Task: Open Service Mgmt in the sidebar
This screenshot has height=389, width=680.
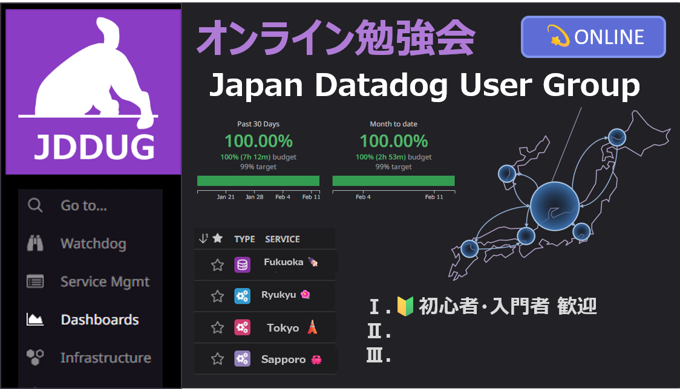Action: pos(105,282)
